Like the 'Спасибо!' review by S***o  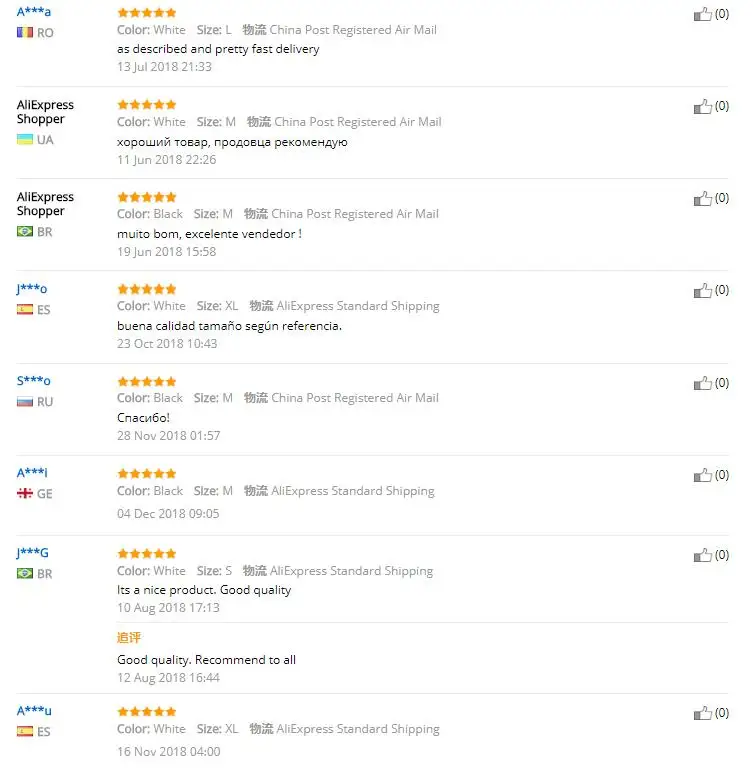tap(703, 383)
